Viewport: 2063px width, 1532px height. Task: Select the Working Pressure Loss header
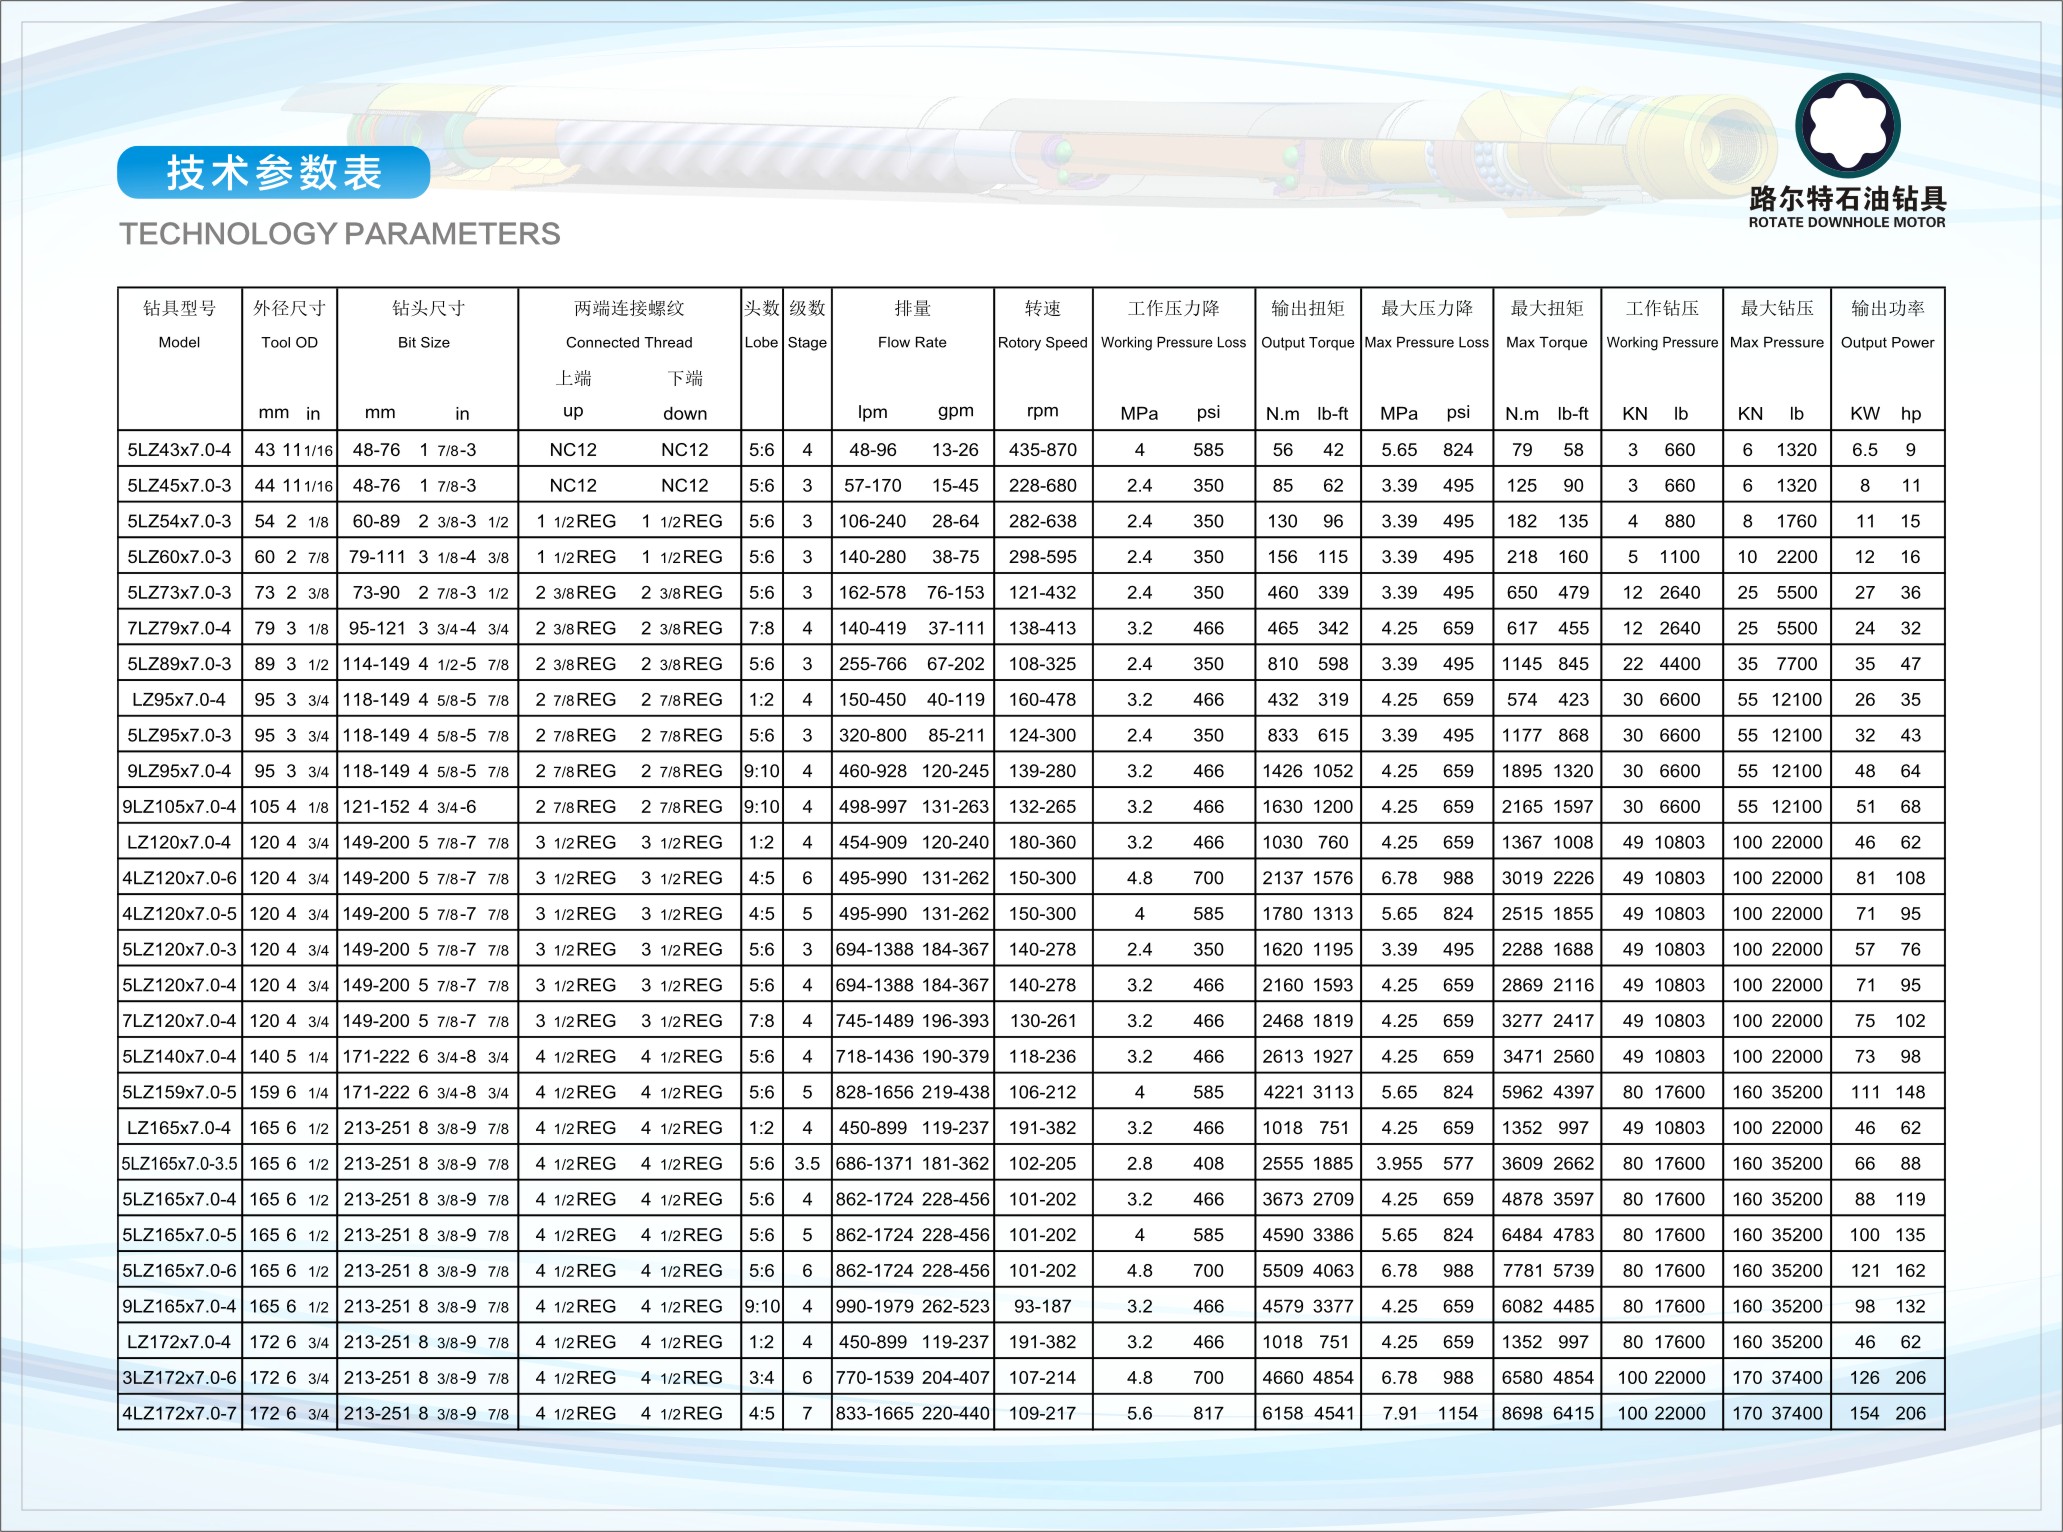tap(1174, 342)
